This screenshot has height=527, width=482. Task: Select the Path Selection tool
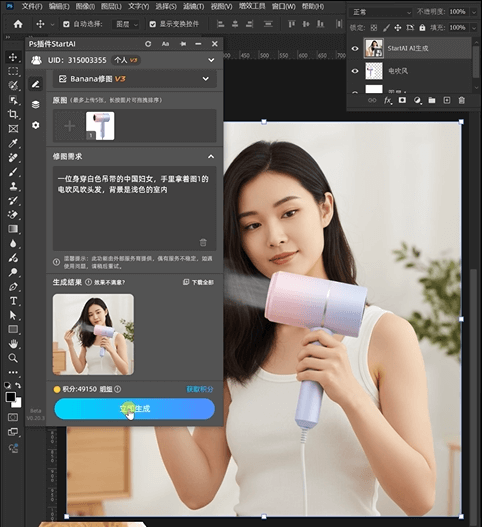[13, 315]
